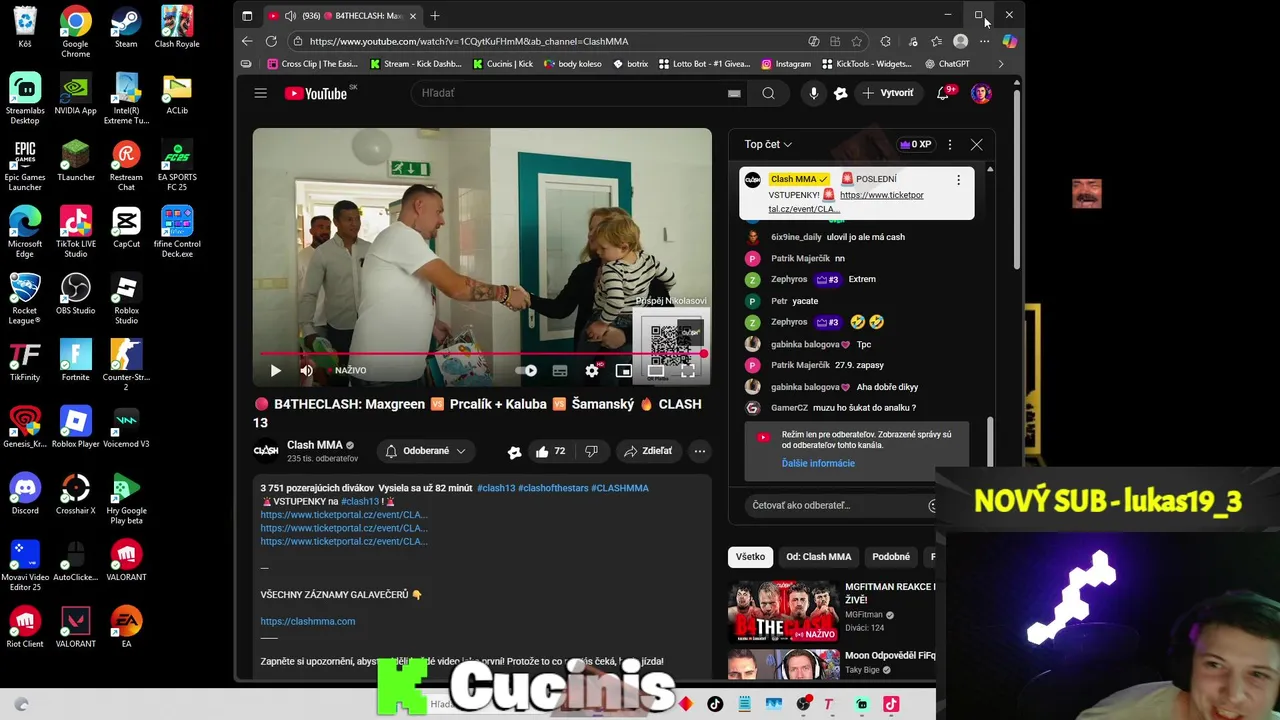Screen dimensions: 1280x720
Task: Like the video with thumbs up
Action: pos(550,451)
